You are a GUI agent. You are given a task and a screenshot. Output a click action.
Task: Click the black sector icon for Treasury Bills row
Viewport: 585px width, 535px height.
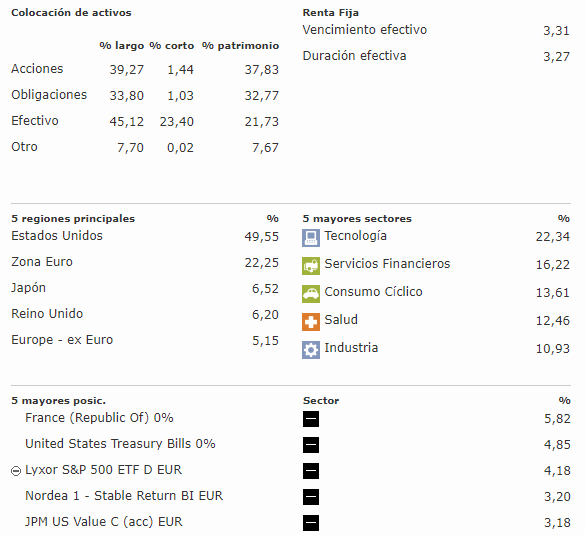pyautogui.click(x=311, y=445)
